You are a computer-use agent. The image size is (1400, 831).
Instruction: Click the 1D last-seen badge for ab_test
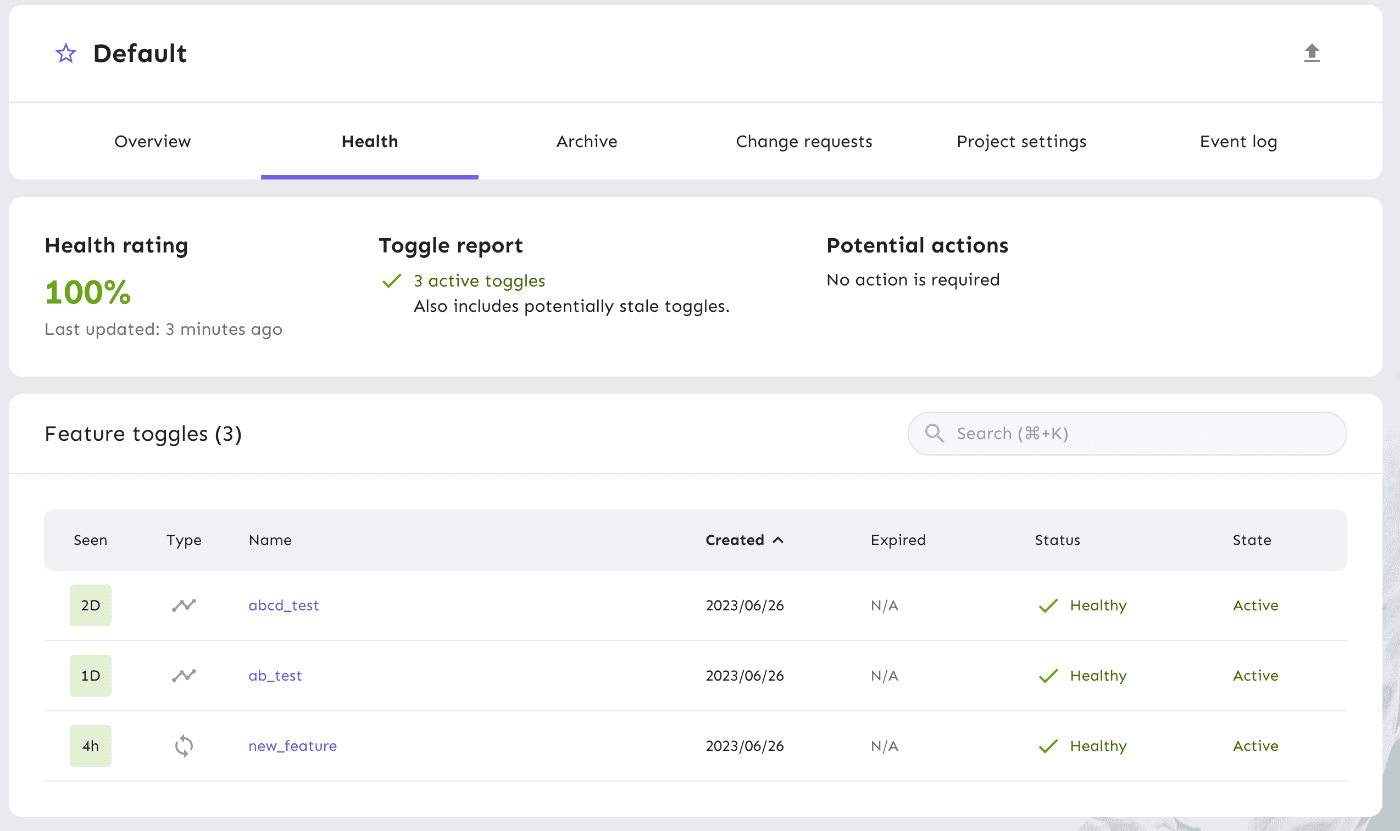91,676
